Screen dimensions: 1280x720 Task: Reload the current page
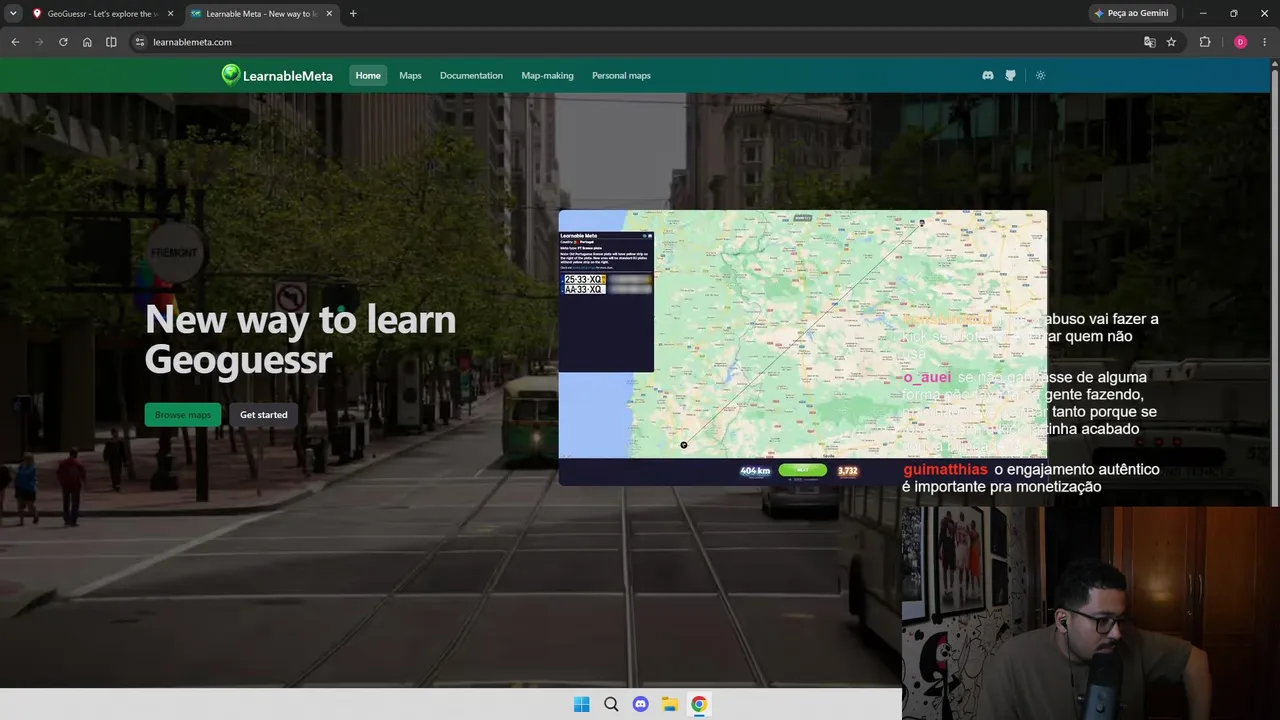click(x=63, y=42)
